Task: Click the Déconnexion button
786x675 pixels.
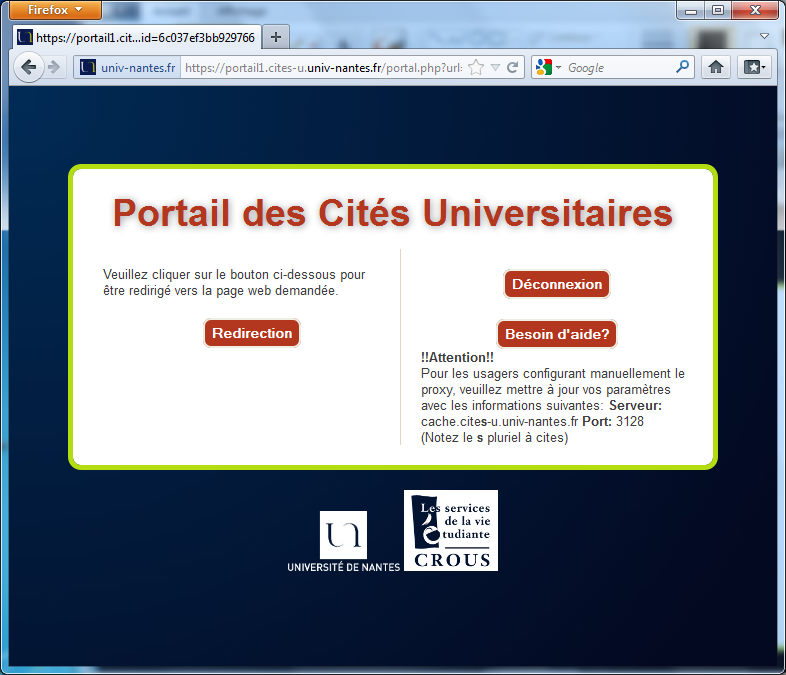Action: (x=557, y=284)
